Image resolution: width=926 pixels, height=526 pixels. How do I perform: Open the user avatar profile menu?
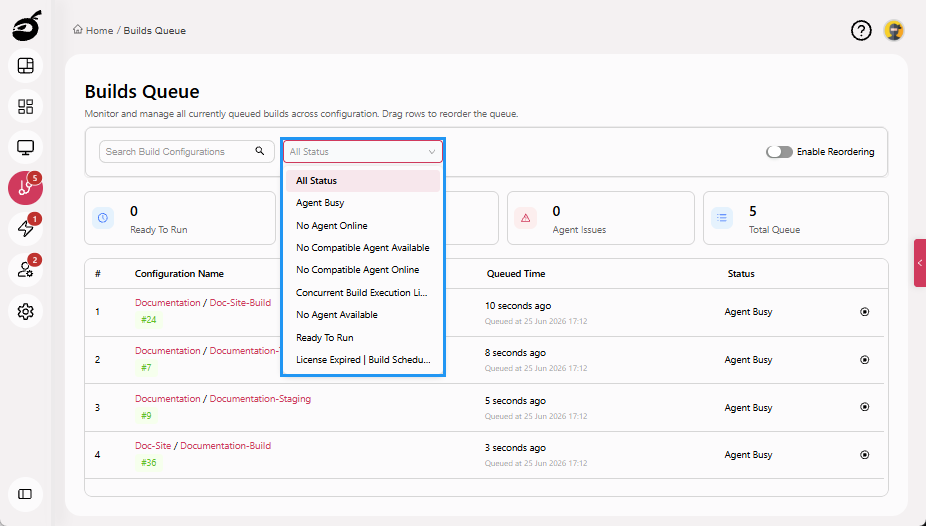pos(894,30)
